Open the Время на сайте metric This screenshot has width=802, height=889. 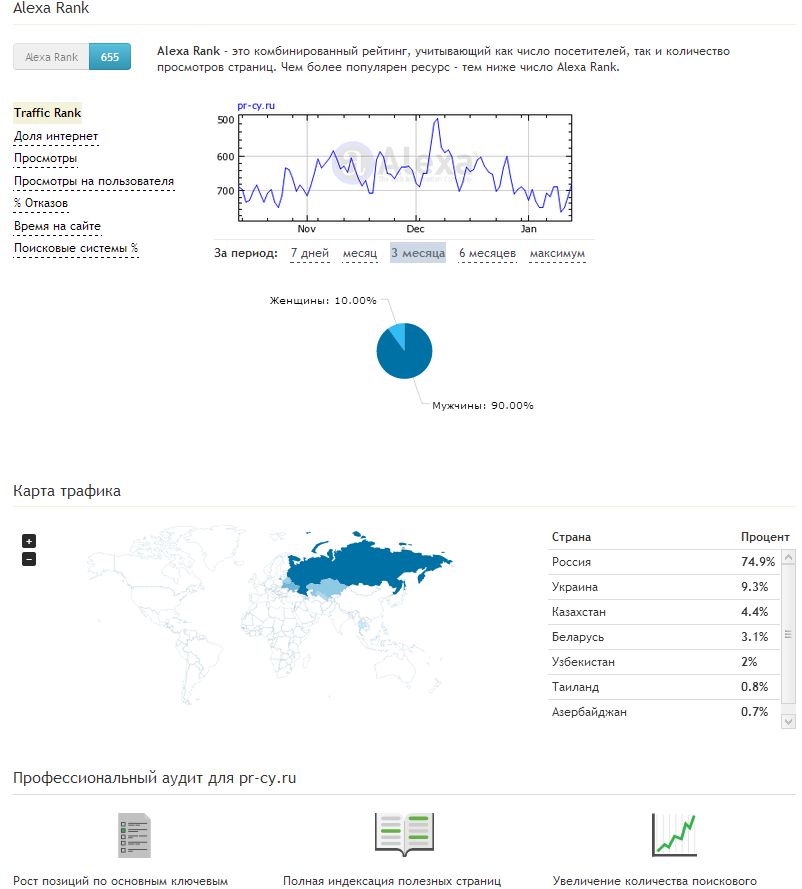(x=57, y=227)
